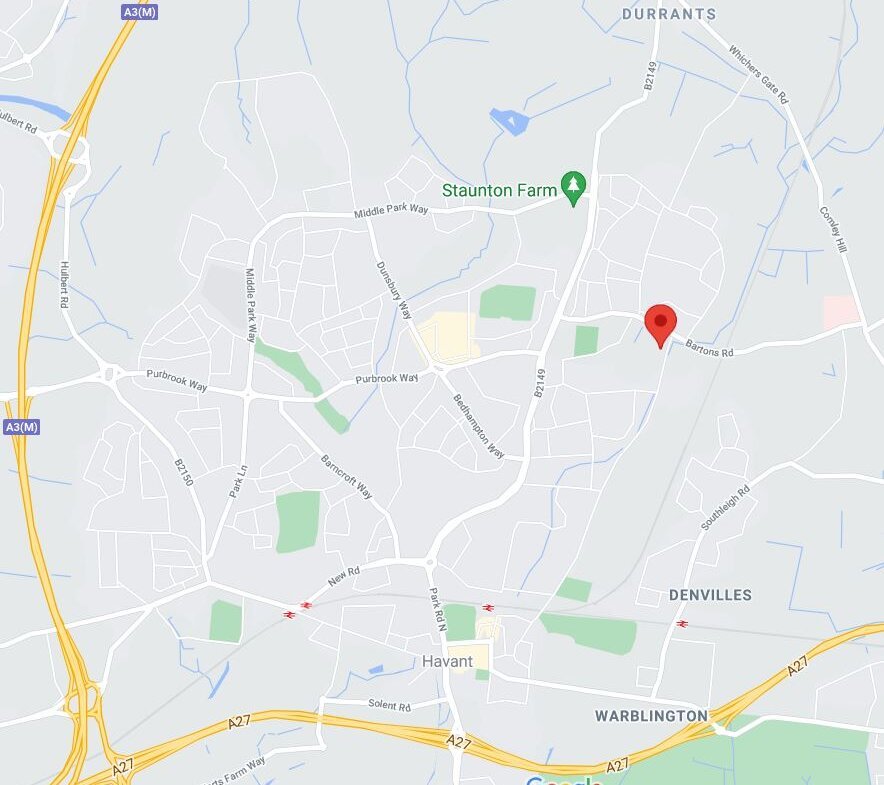
Task: Select the Staunton Farm park icon
Action: coord(573,188)
